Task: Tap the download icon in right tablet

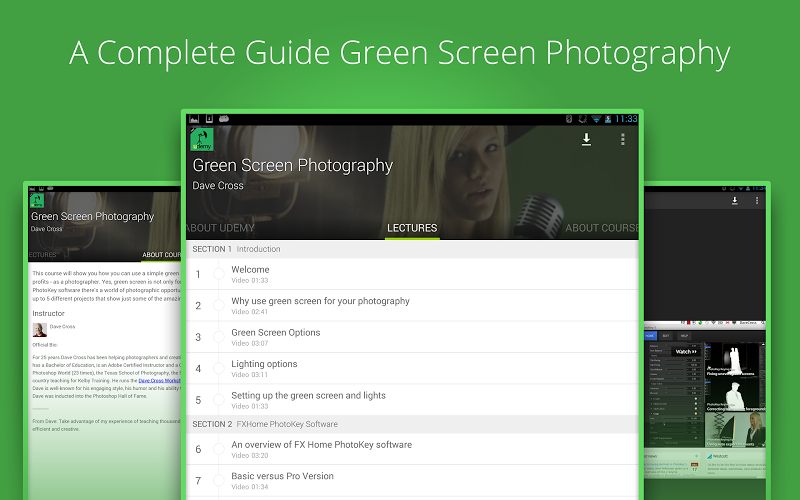Action: click(735, 201)
